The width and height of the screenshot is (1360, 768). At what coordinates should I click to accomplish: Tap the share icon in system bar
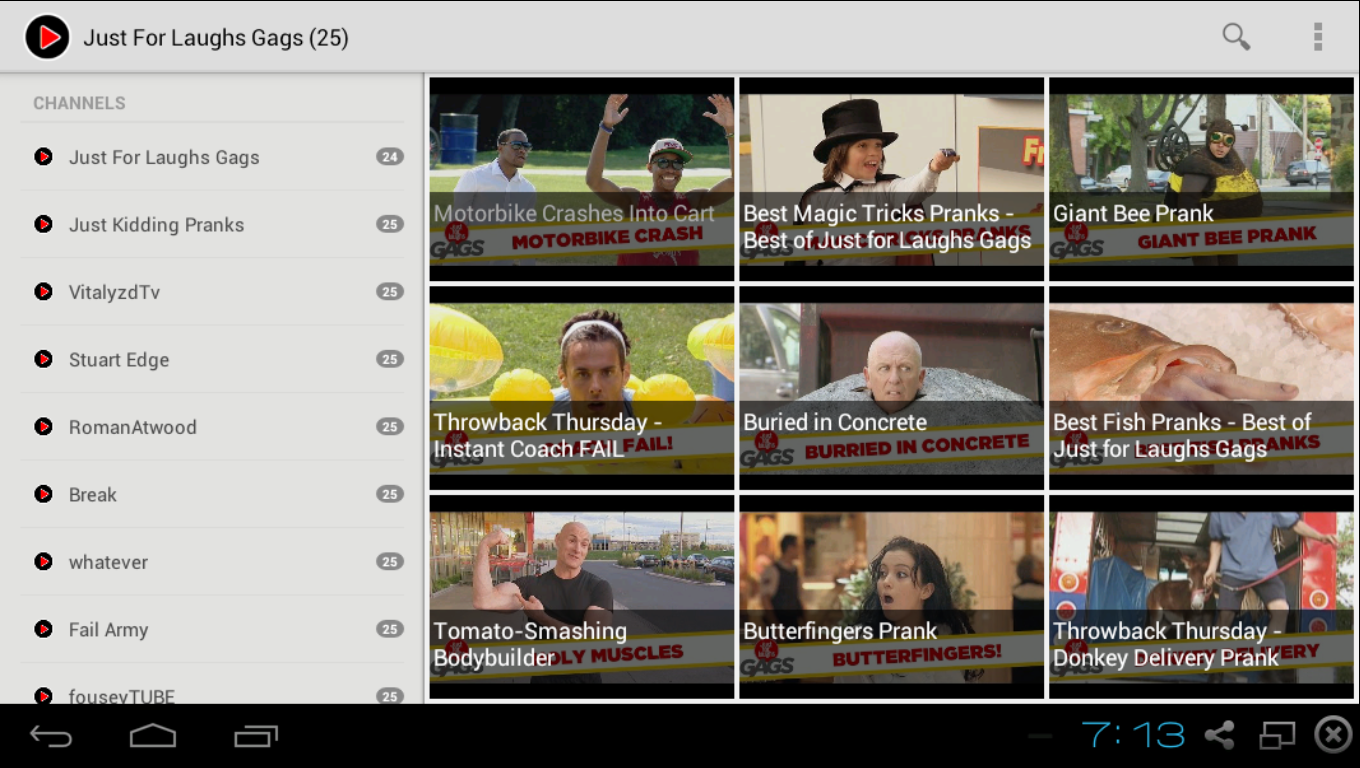tap(1219, 735)
